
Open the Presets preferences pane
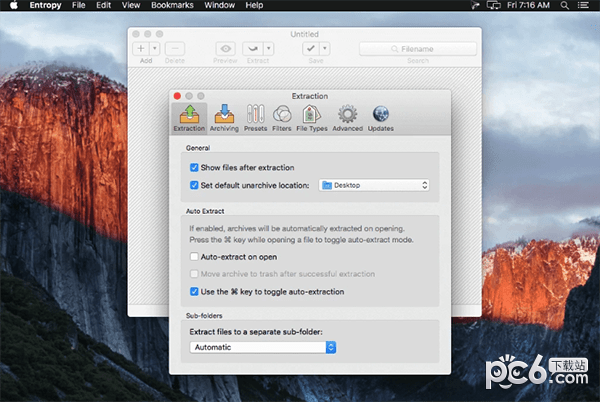point(255,118)
